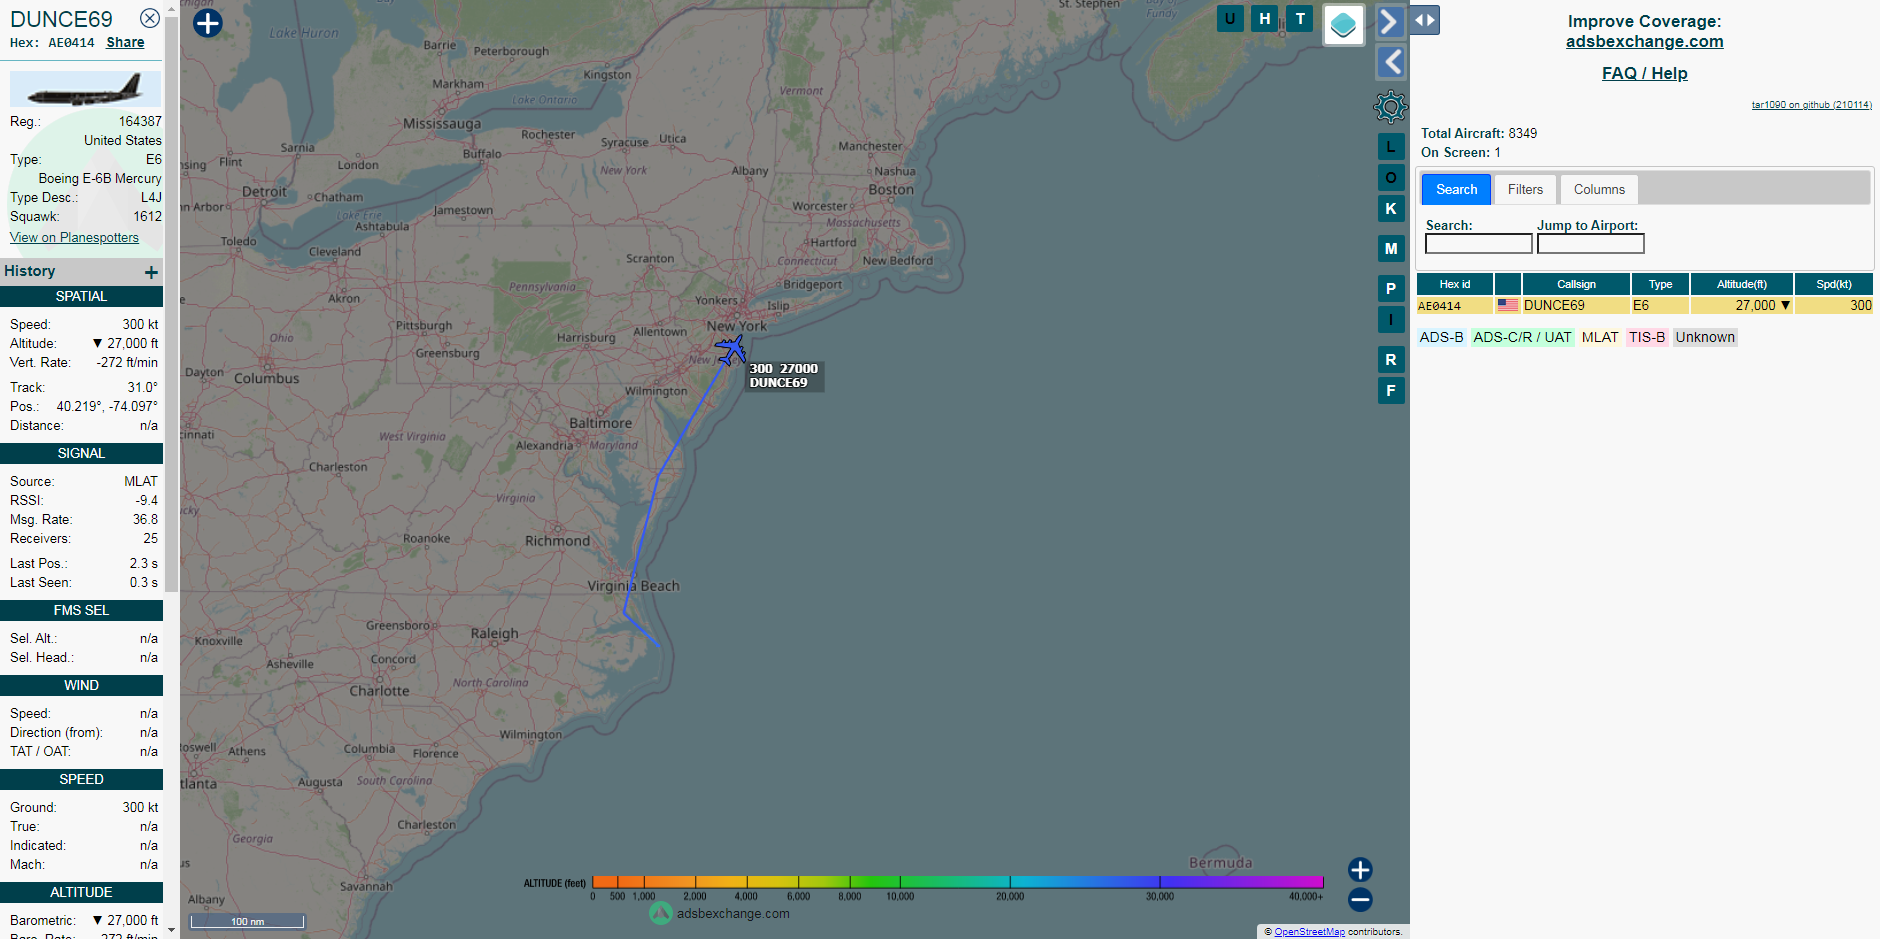The height and width of the screenshot is (939, 1880).
Task: Click the SPEED section header
Action: click(x=81, y=779)
